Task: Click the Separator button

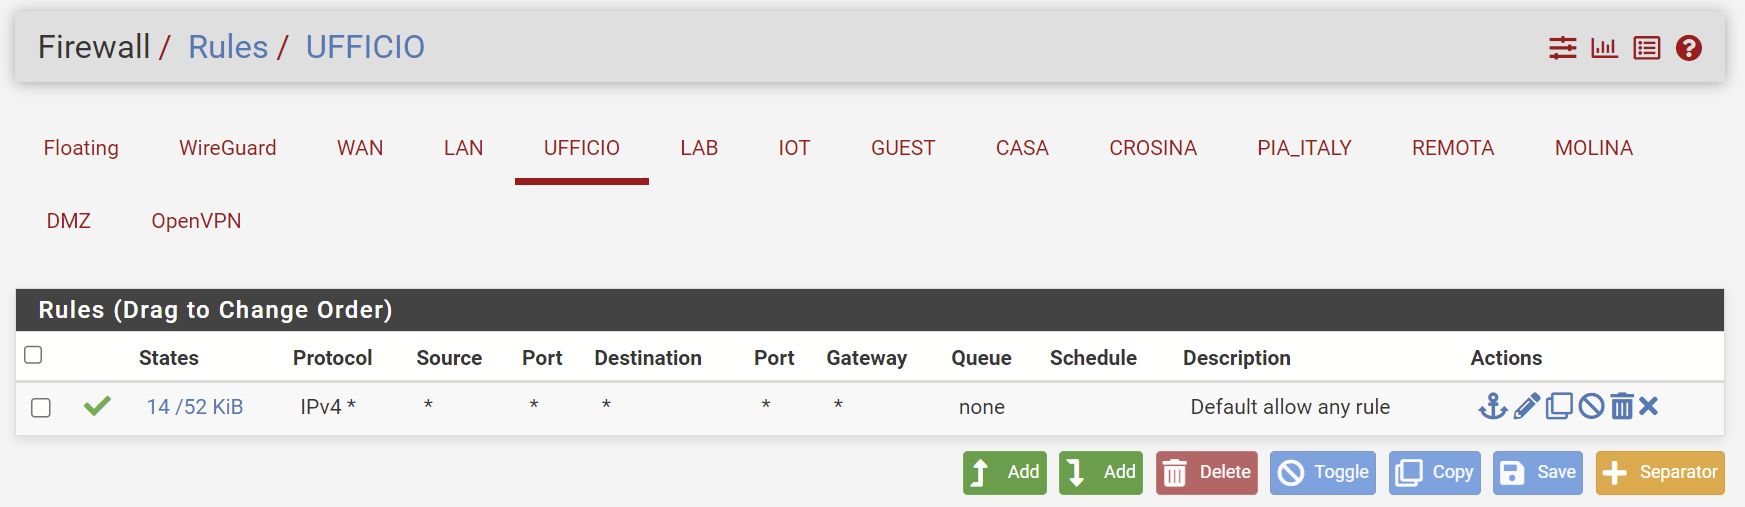Action: point(1660,473)
